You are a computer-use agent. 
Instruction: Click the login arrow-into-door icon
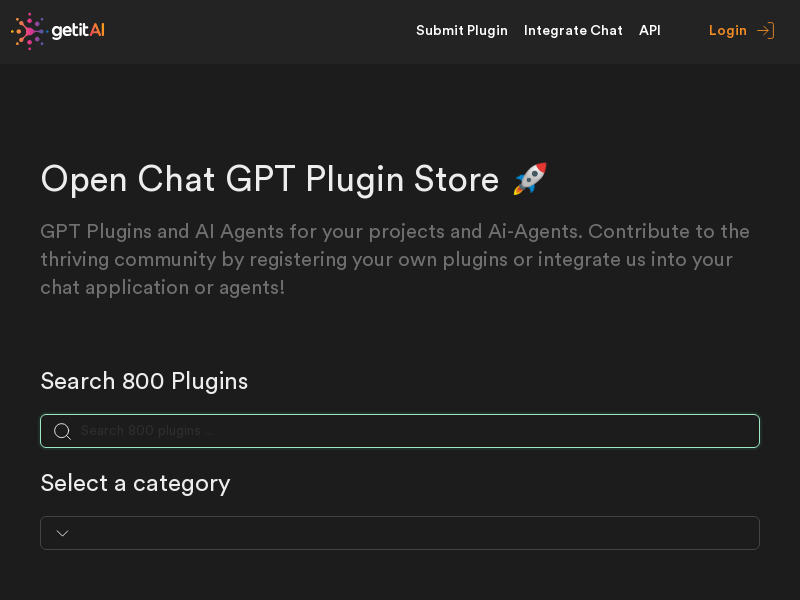[766, 31]
